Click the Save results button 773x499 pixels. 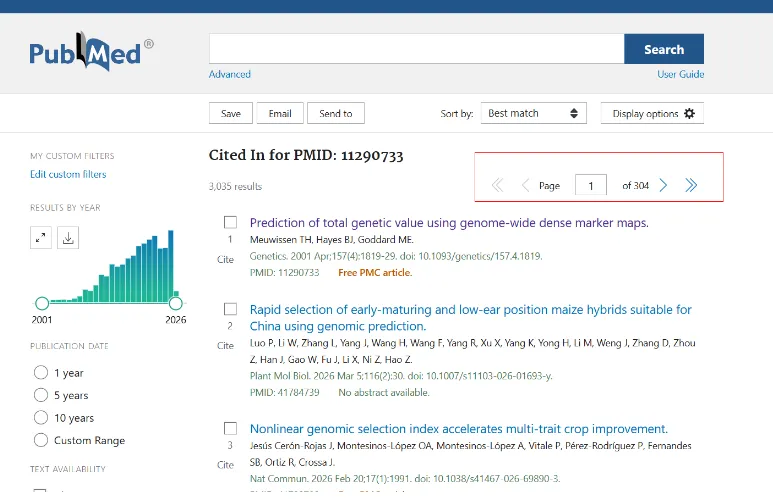pyautogui.click(x=230, y=114)
